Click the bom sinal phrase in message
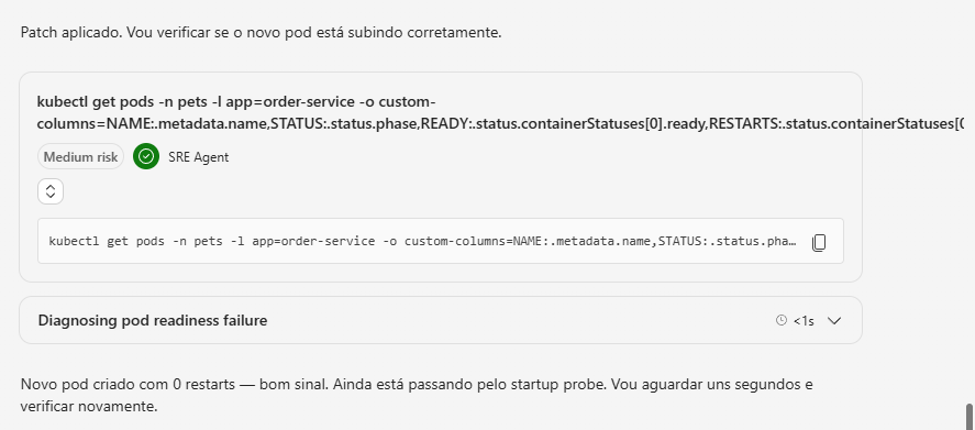Viewport: 975px width, 430px height. 292,385
